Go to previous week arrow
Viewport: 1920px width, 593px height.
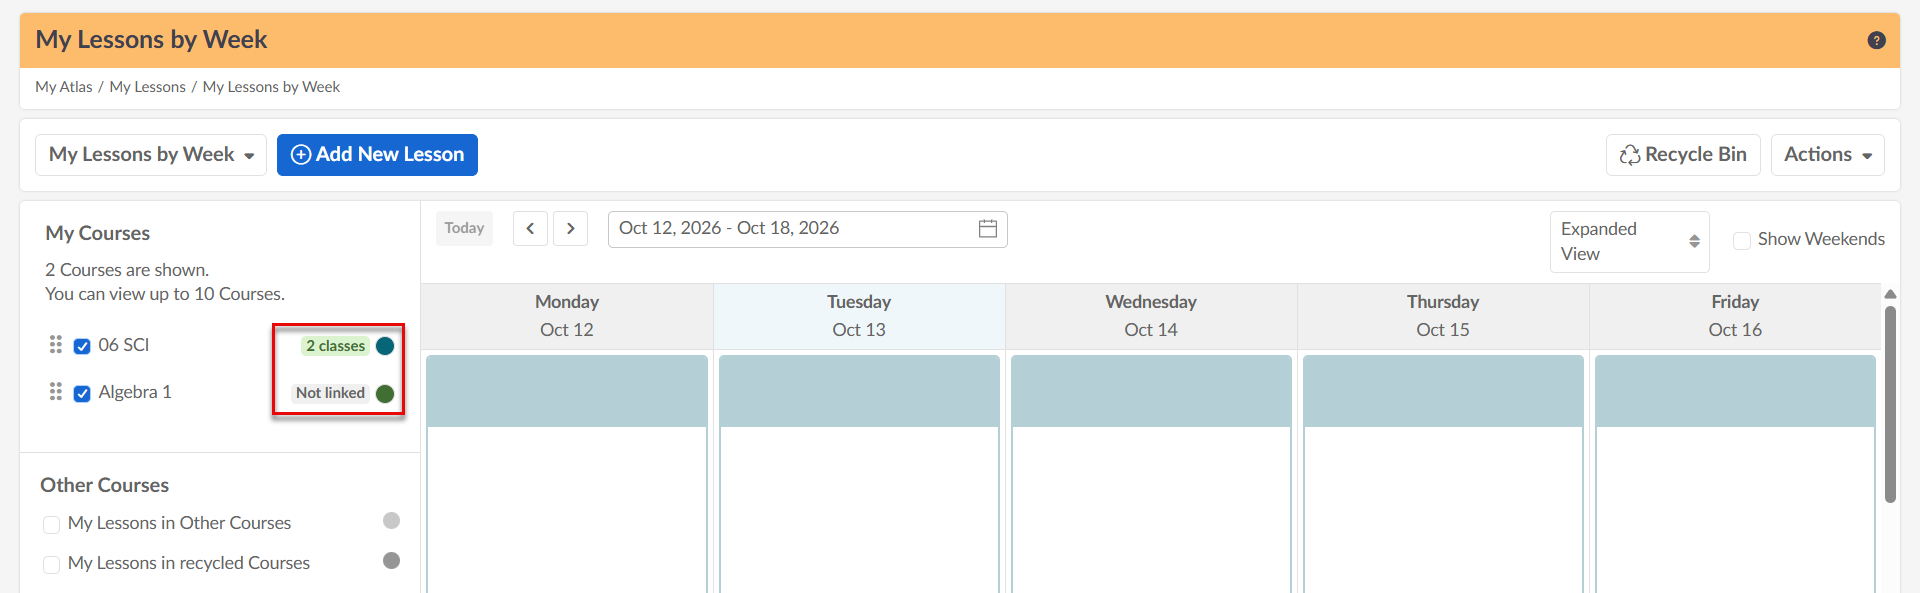coord(530,228)
